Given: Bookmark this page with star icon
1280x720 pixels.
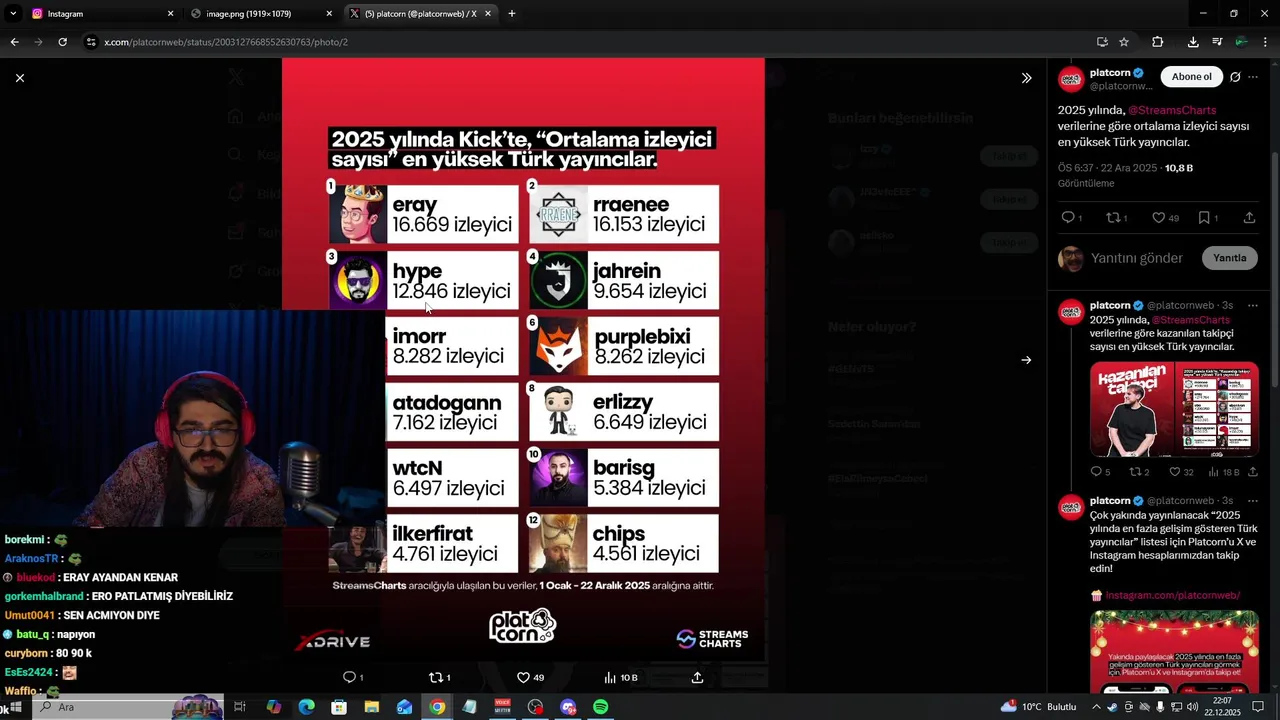Looking at the screenshot, I should tap(1124, 42).
